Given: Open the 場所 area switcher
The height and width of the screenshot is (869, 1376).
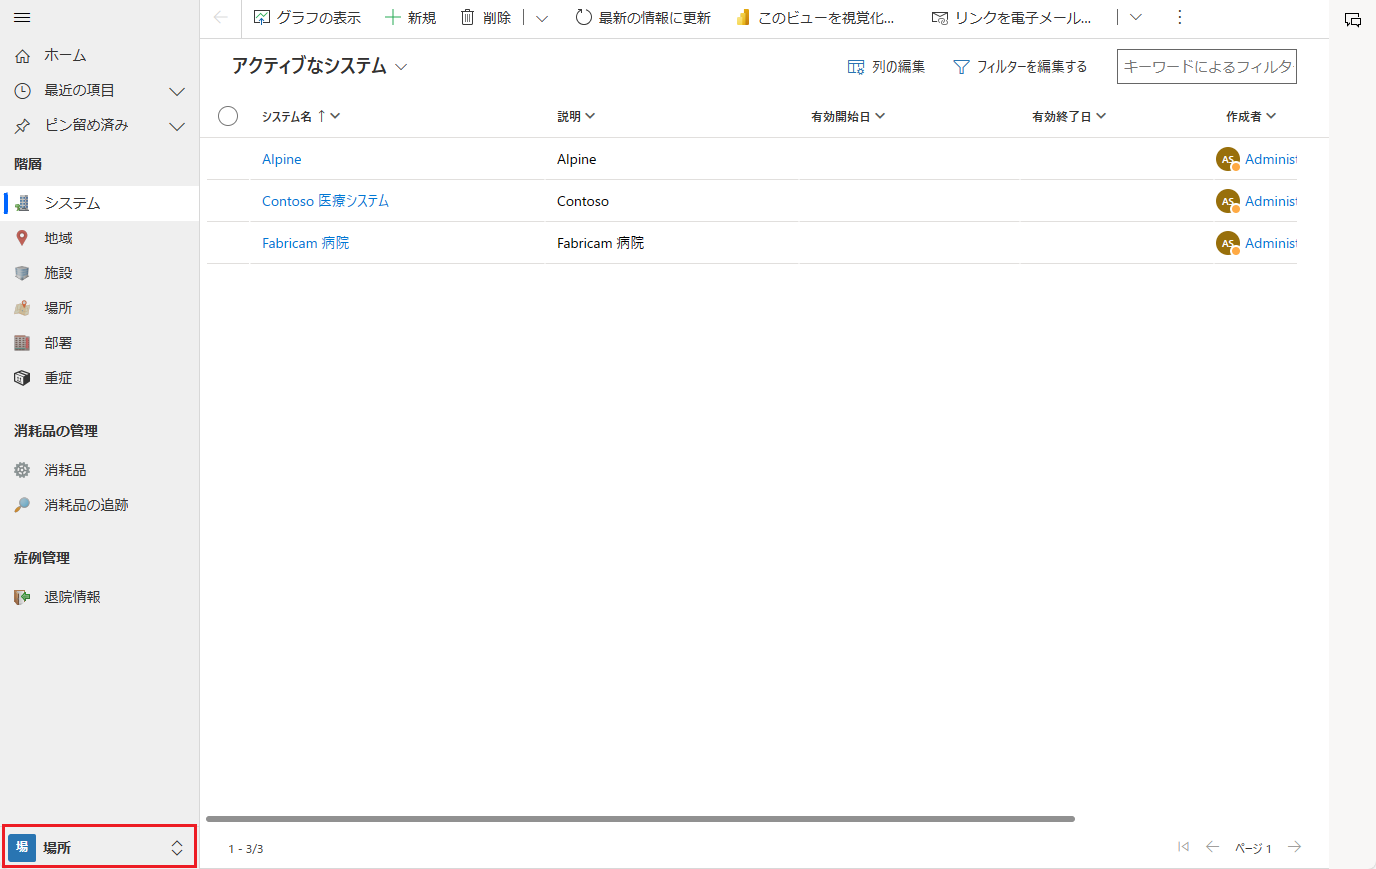Looking at the screenshot, I should pyautogui.click(x=99, y=847).
